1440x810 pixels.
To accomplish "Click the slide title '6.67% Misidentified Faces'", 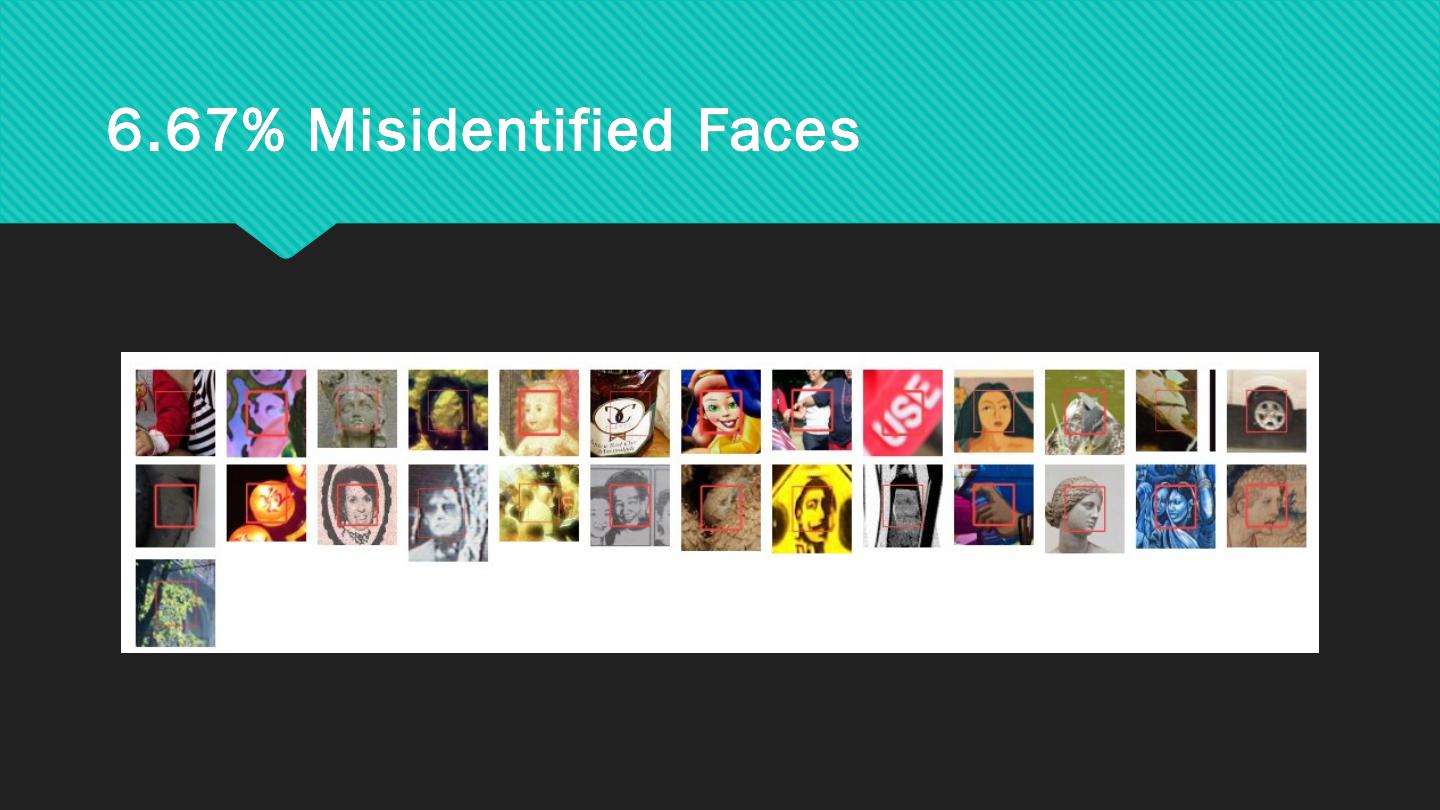I will coord(483,131).
